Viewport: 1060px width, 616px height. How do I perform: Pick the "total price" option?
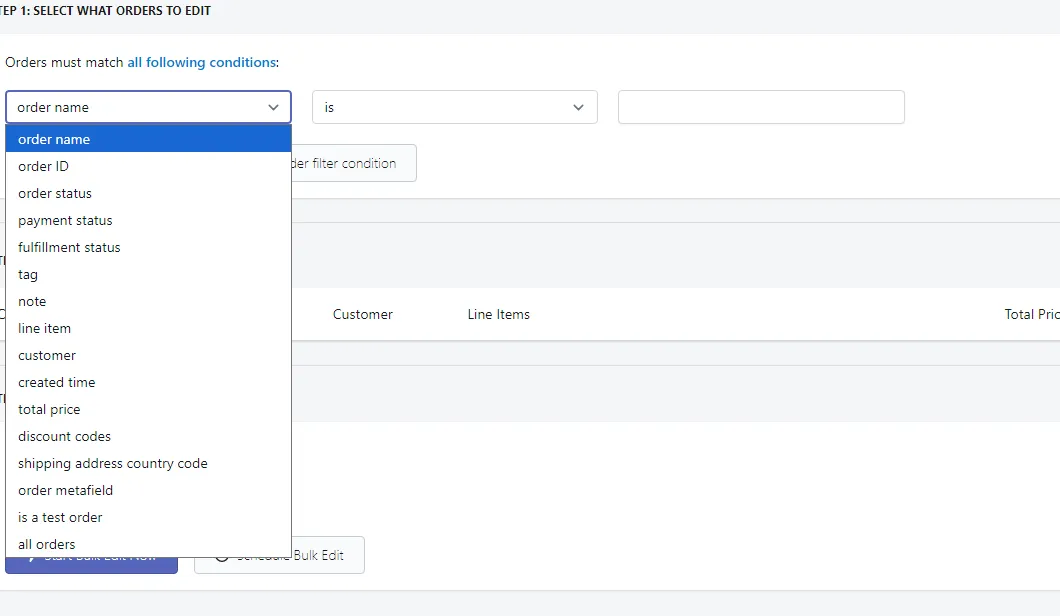[x=148, y=410]
